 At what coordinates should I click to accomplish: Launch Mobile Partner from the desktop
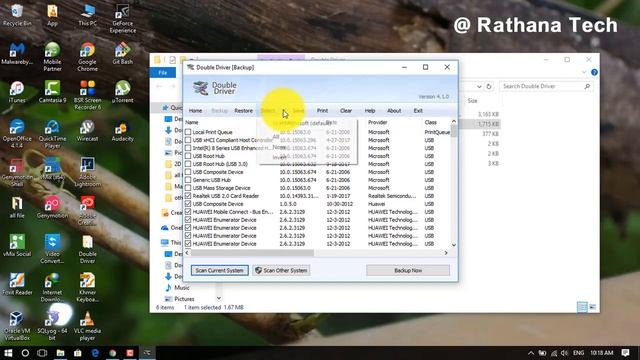pos(52,57)
